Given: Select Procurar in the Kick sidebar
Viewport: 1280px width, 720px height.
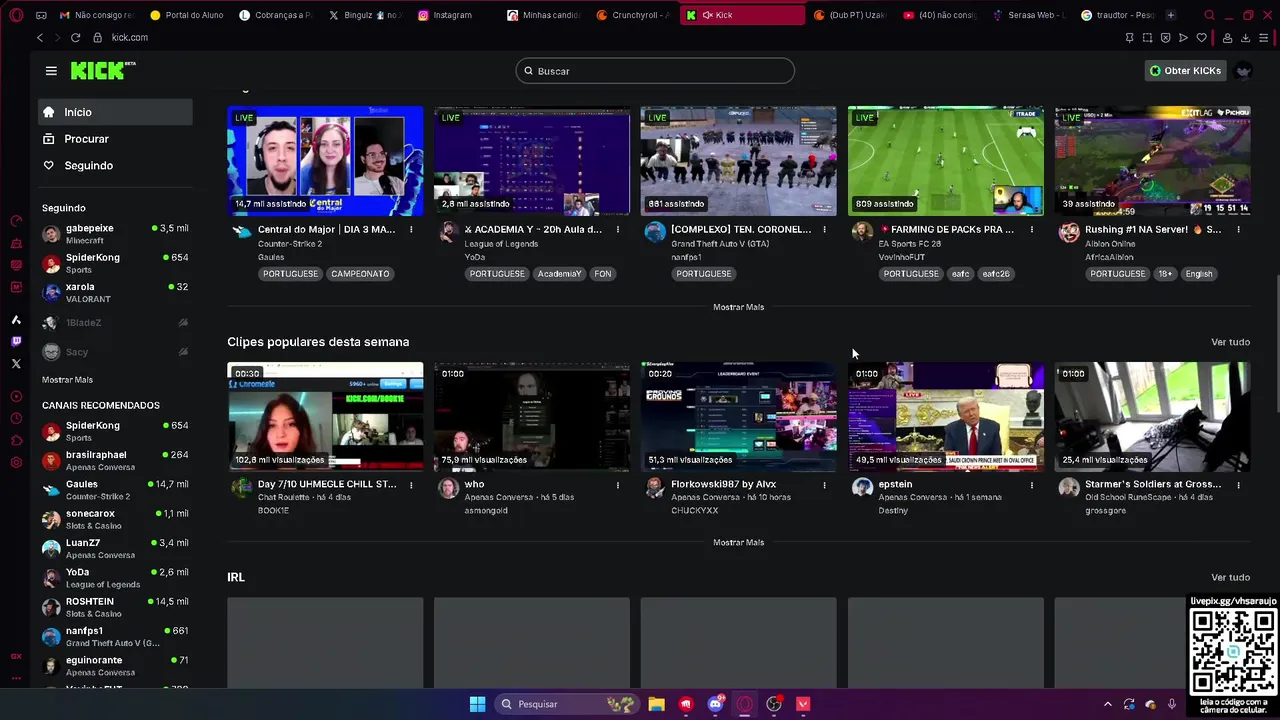Looking at the screenshot, I should tap(115, 139).
